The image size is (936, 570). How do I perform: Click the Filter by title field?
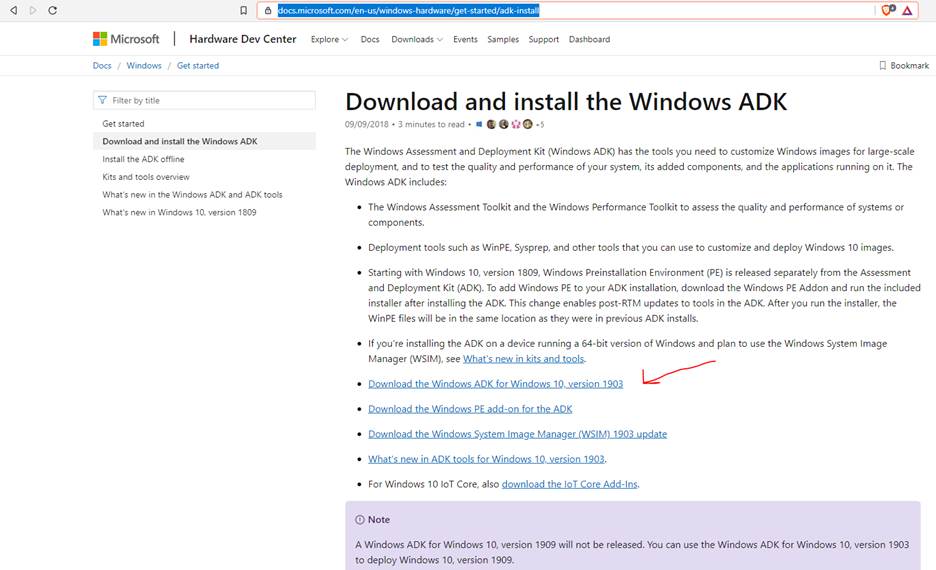[204, 100]
